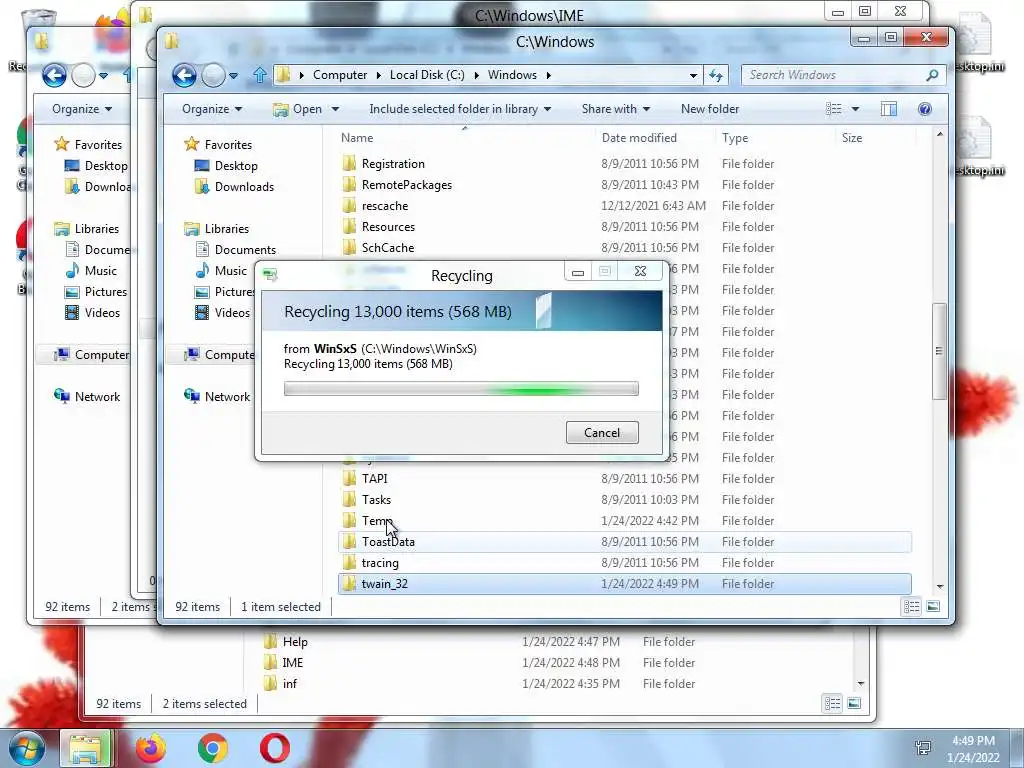
Task: Select the Help folder in bottom window
Action: click(295, 642)
